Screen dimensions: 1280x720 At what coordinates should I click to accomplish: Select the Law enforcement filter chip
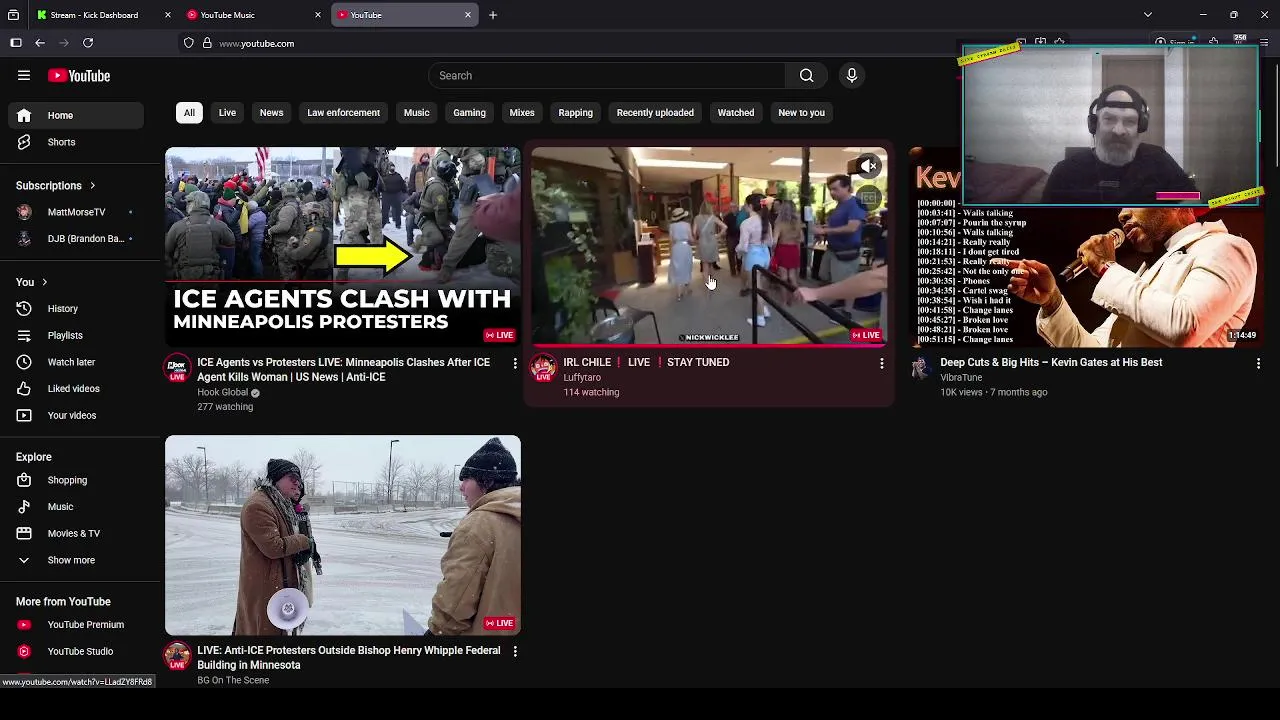[343, 113]
